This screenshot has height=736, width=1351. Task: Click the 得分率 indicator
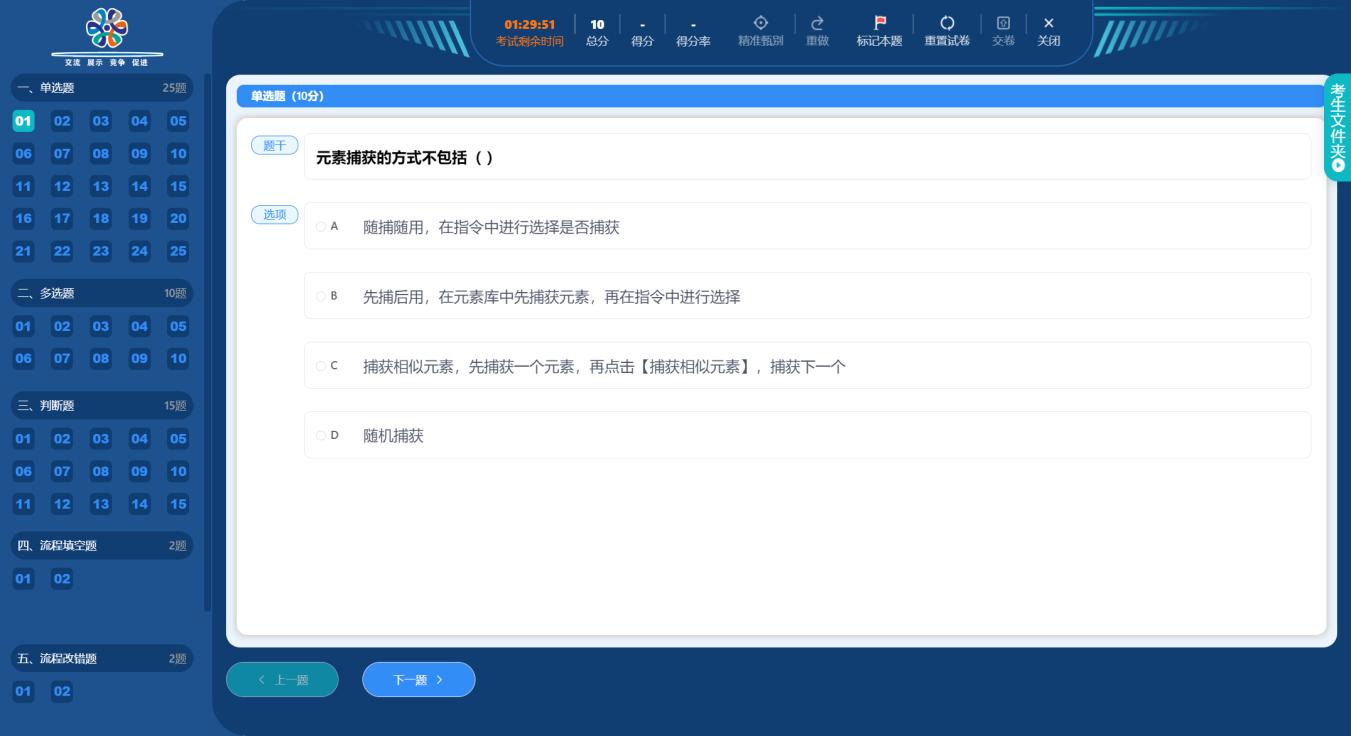pos(693,31)
